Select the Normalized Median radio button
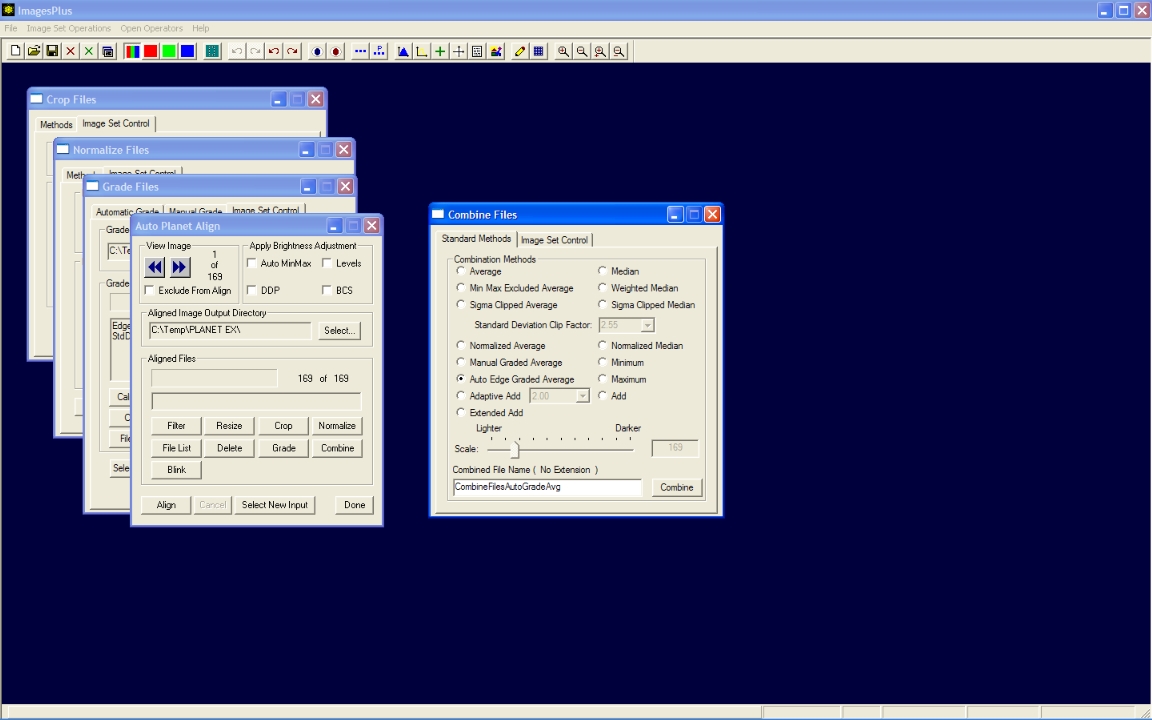This screenshot has width=1152, height=720. click(602, 345)
